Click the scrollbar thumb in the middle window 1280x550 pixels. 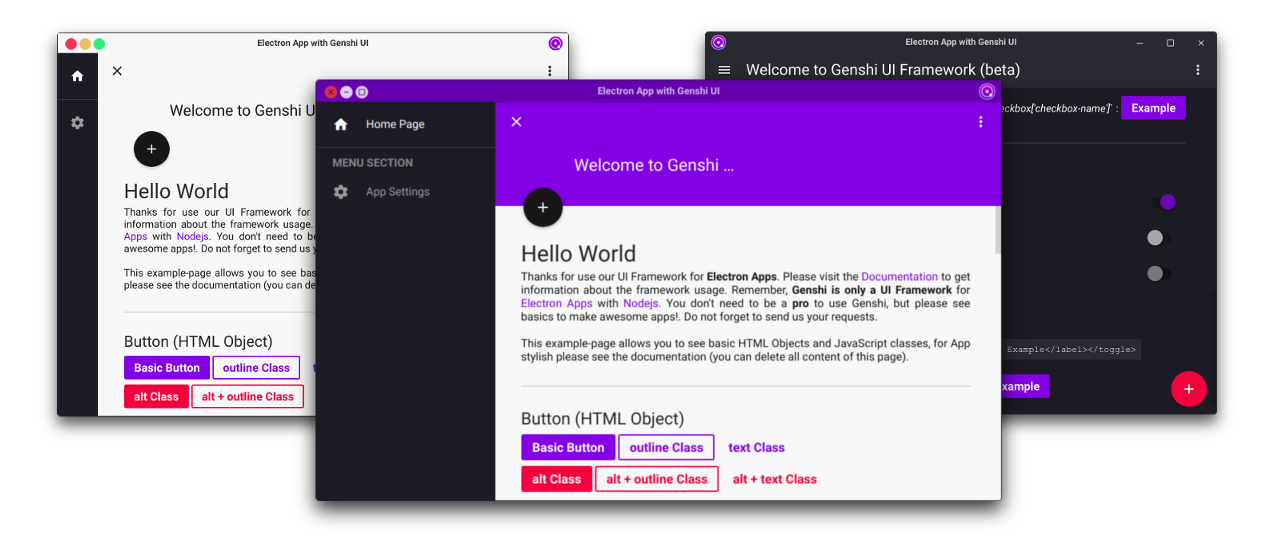996,230
